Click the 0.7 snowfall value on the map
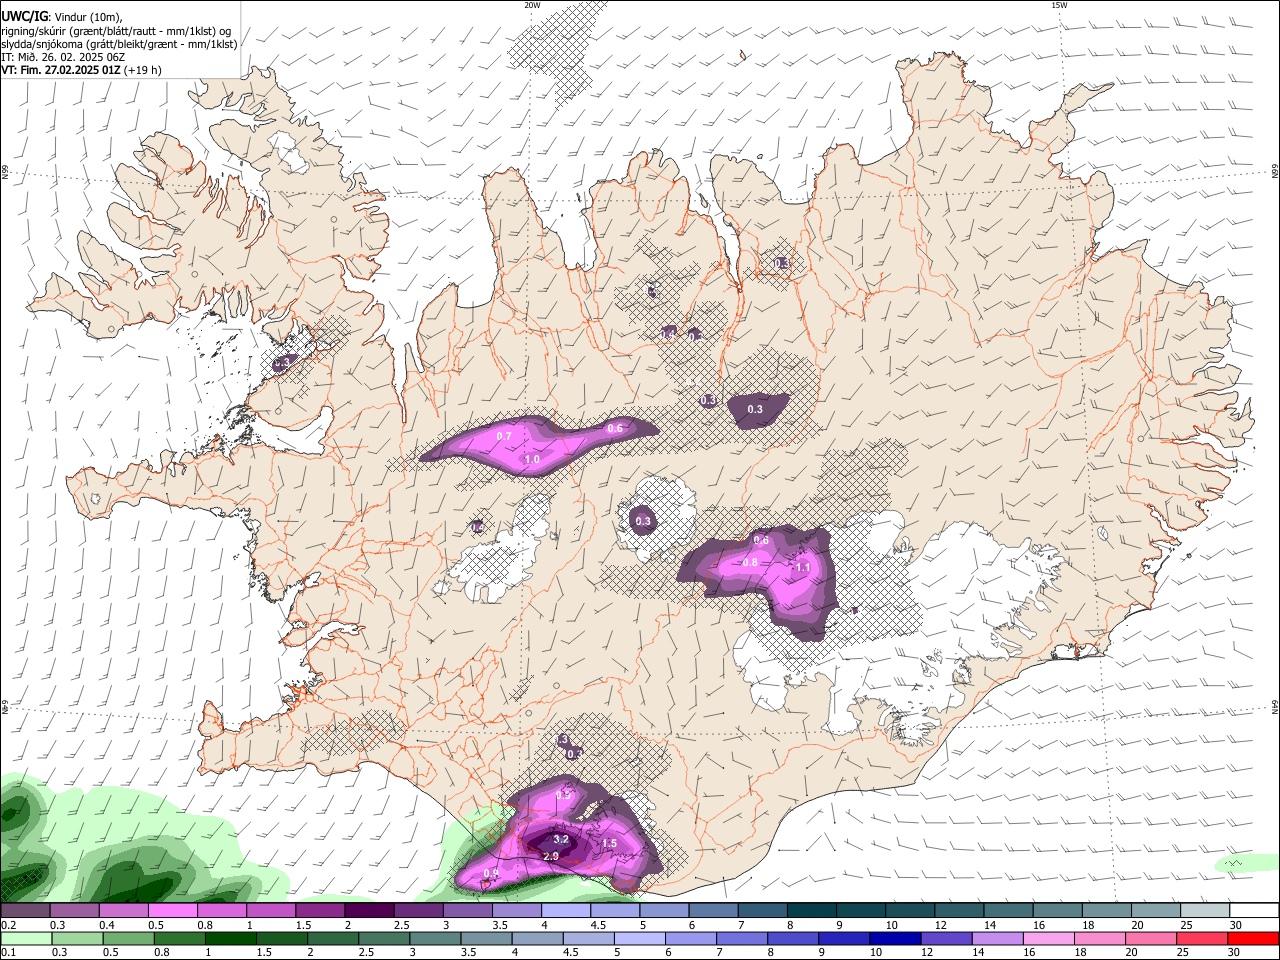 coord(504,437)
